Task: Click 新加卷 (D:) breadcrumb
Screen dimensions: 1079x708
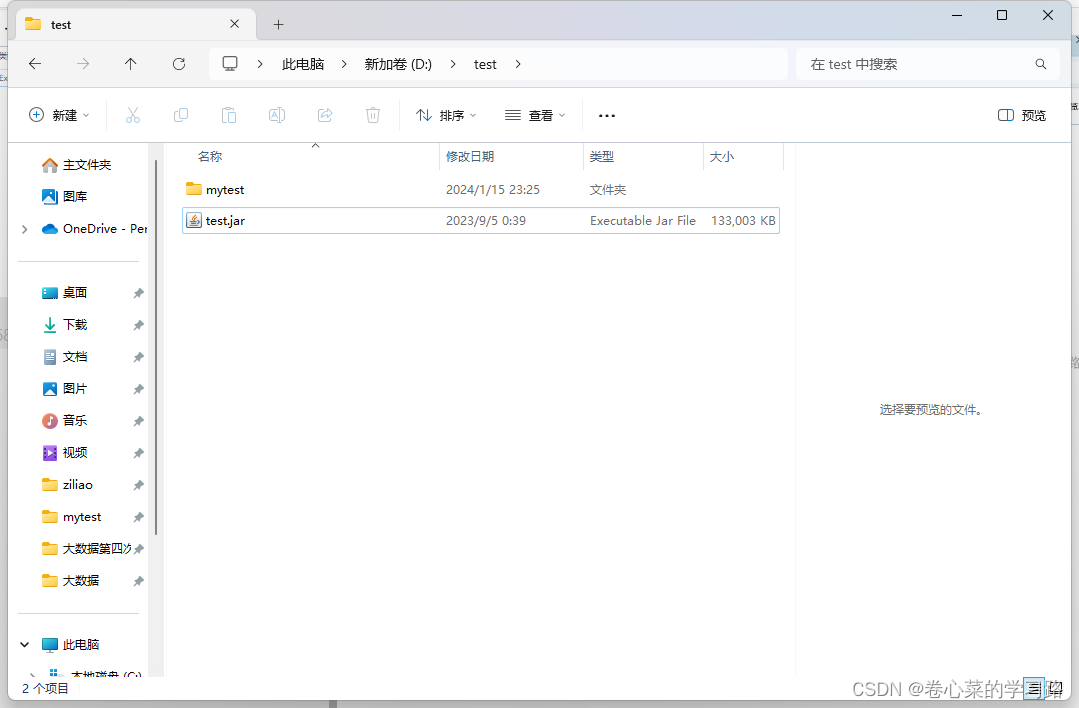Action: [398, 64]
